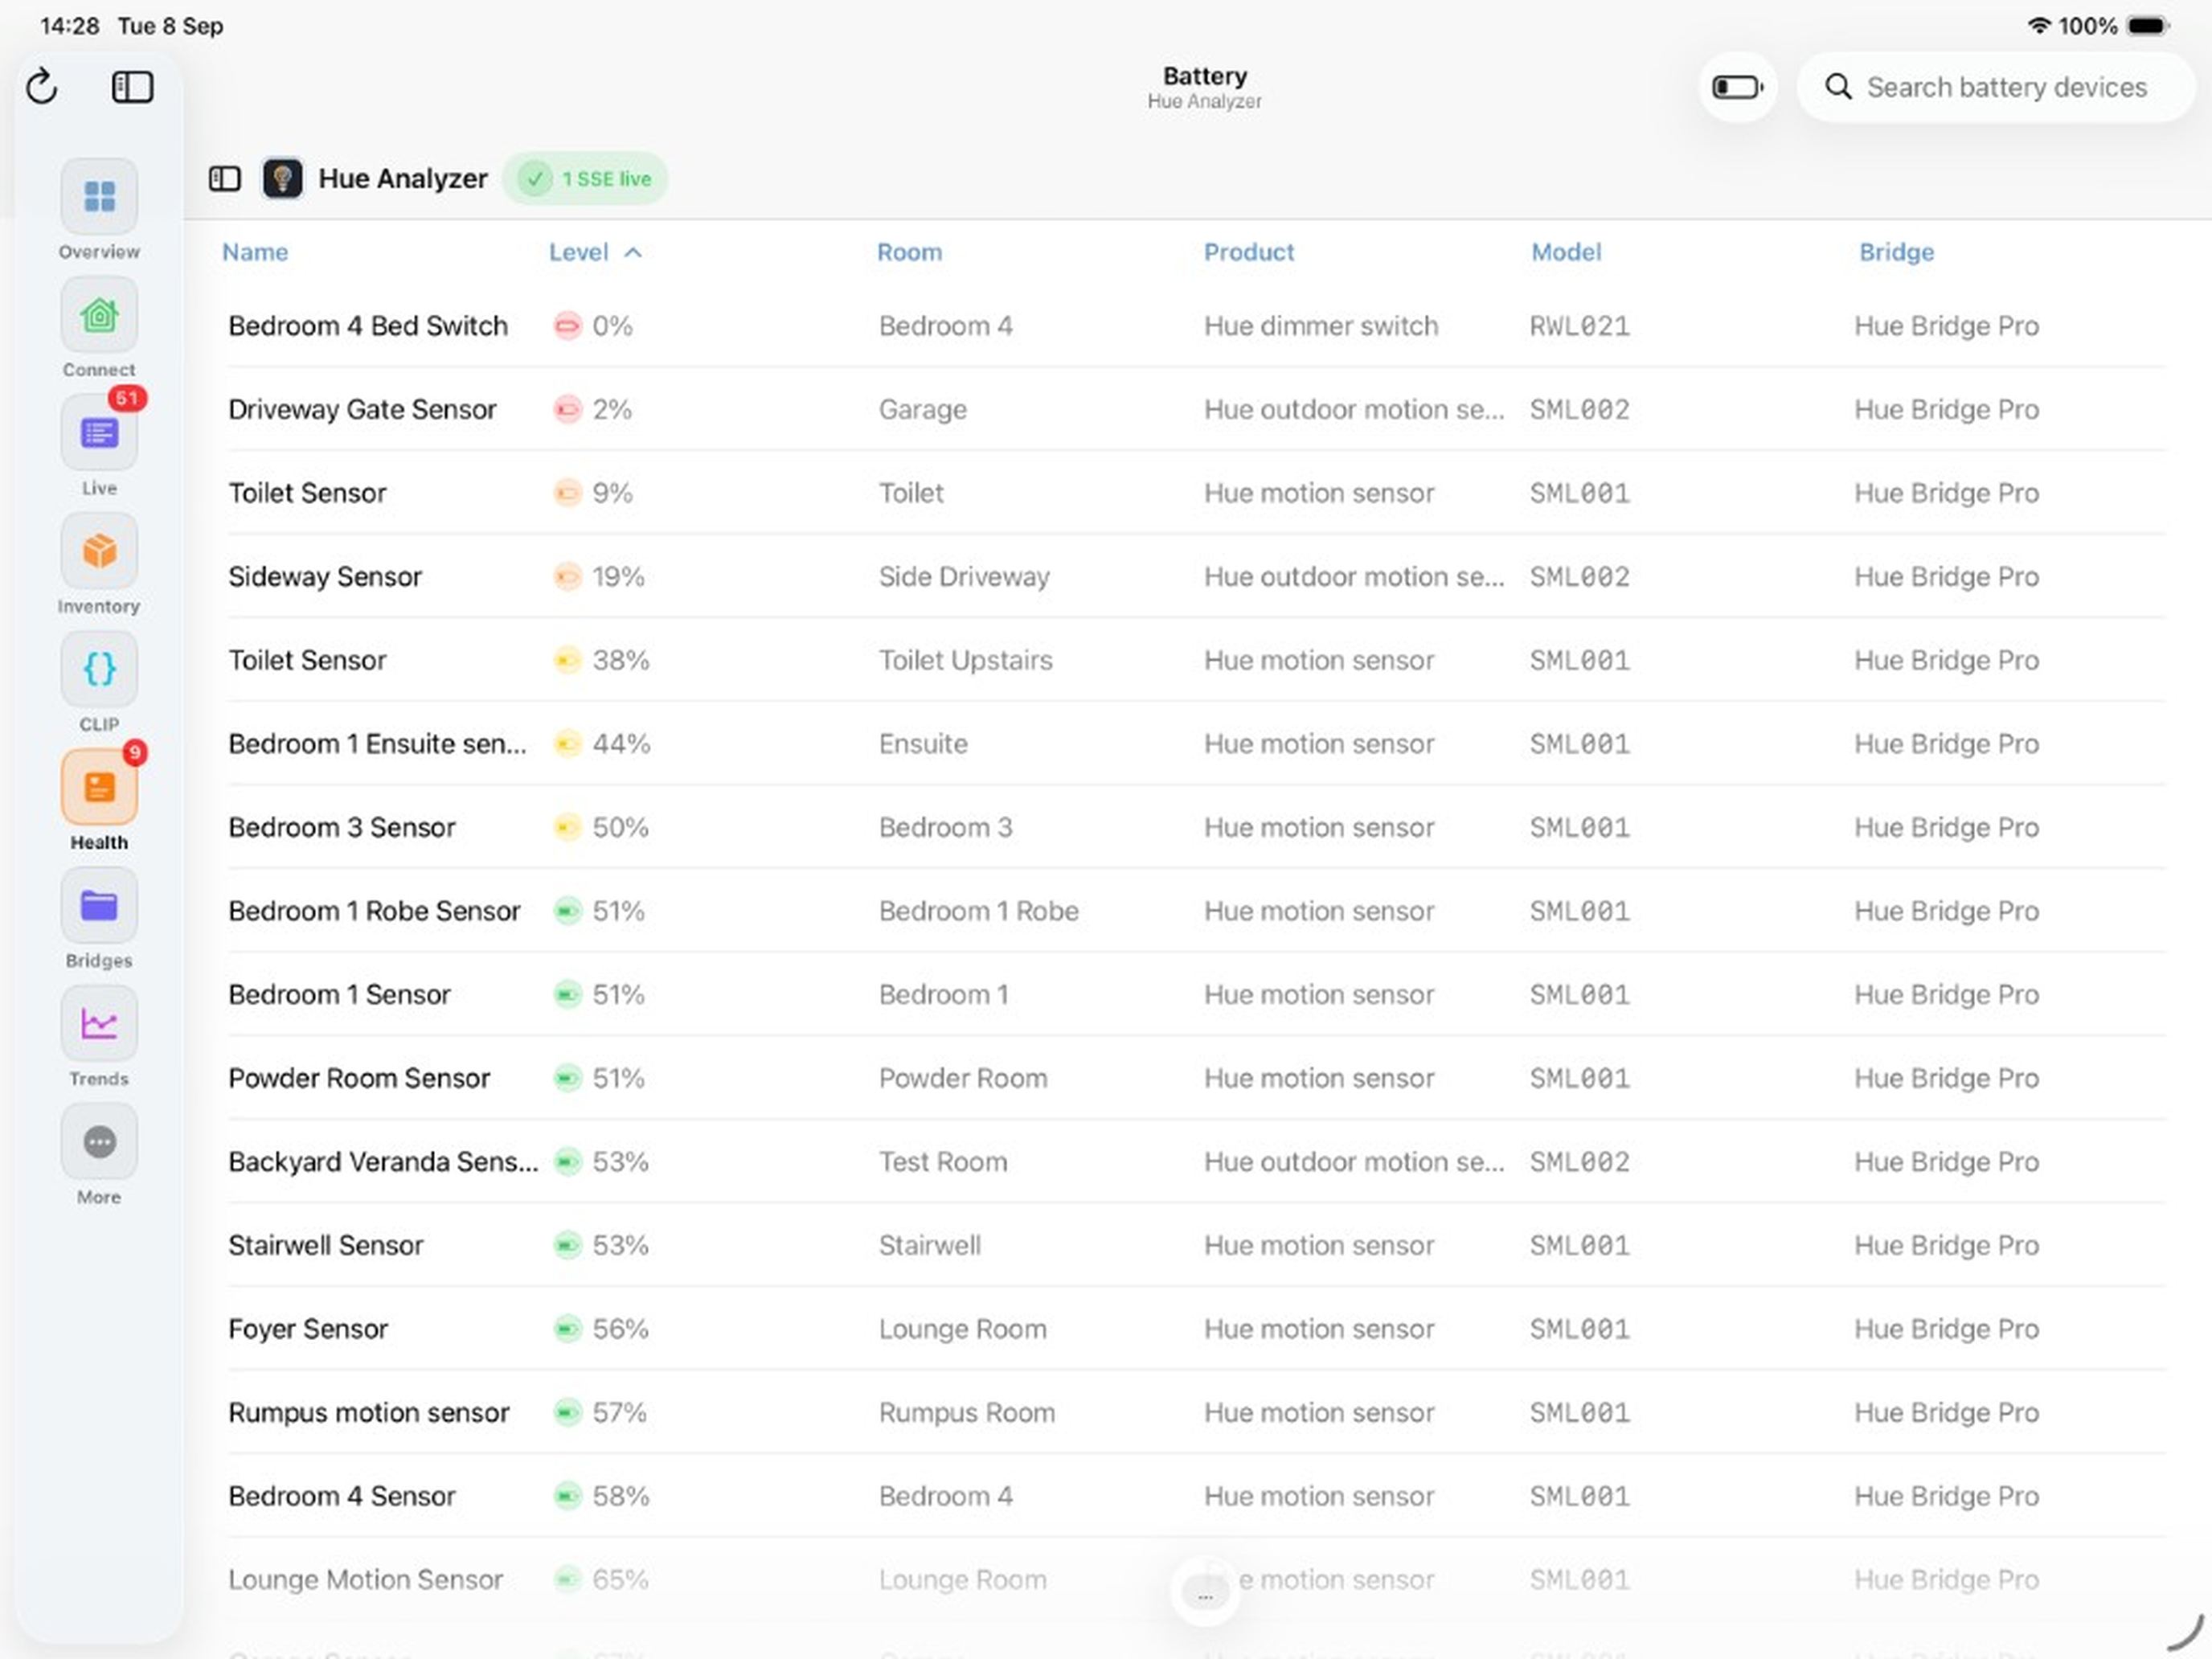Open the Overview section
The image size is (2212, 1659).
point(99,210)
